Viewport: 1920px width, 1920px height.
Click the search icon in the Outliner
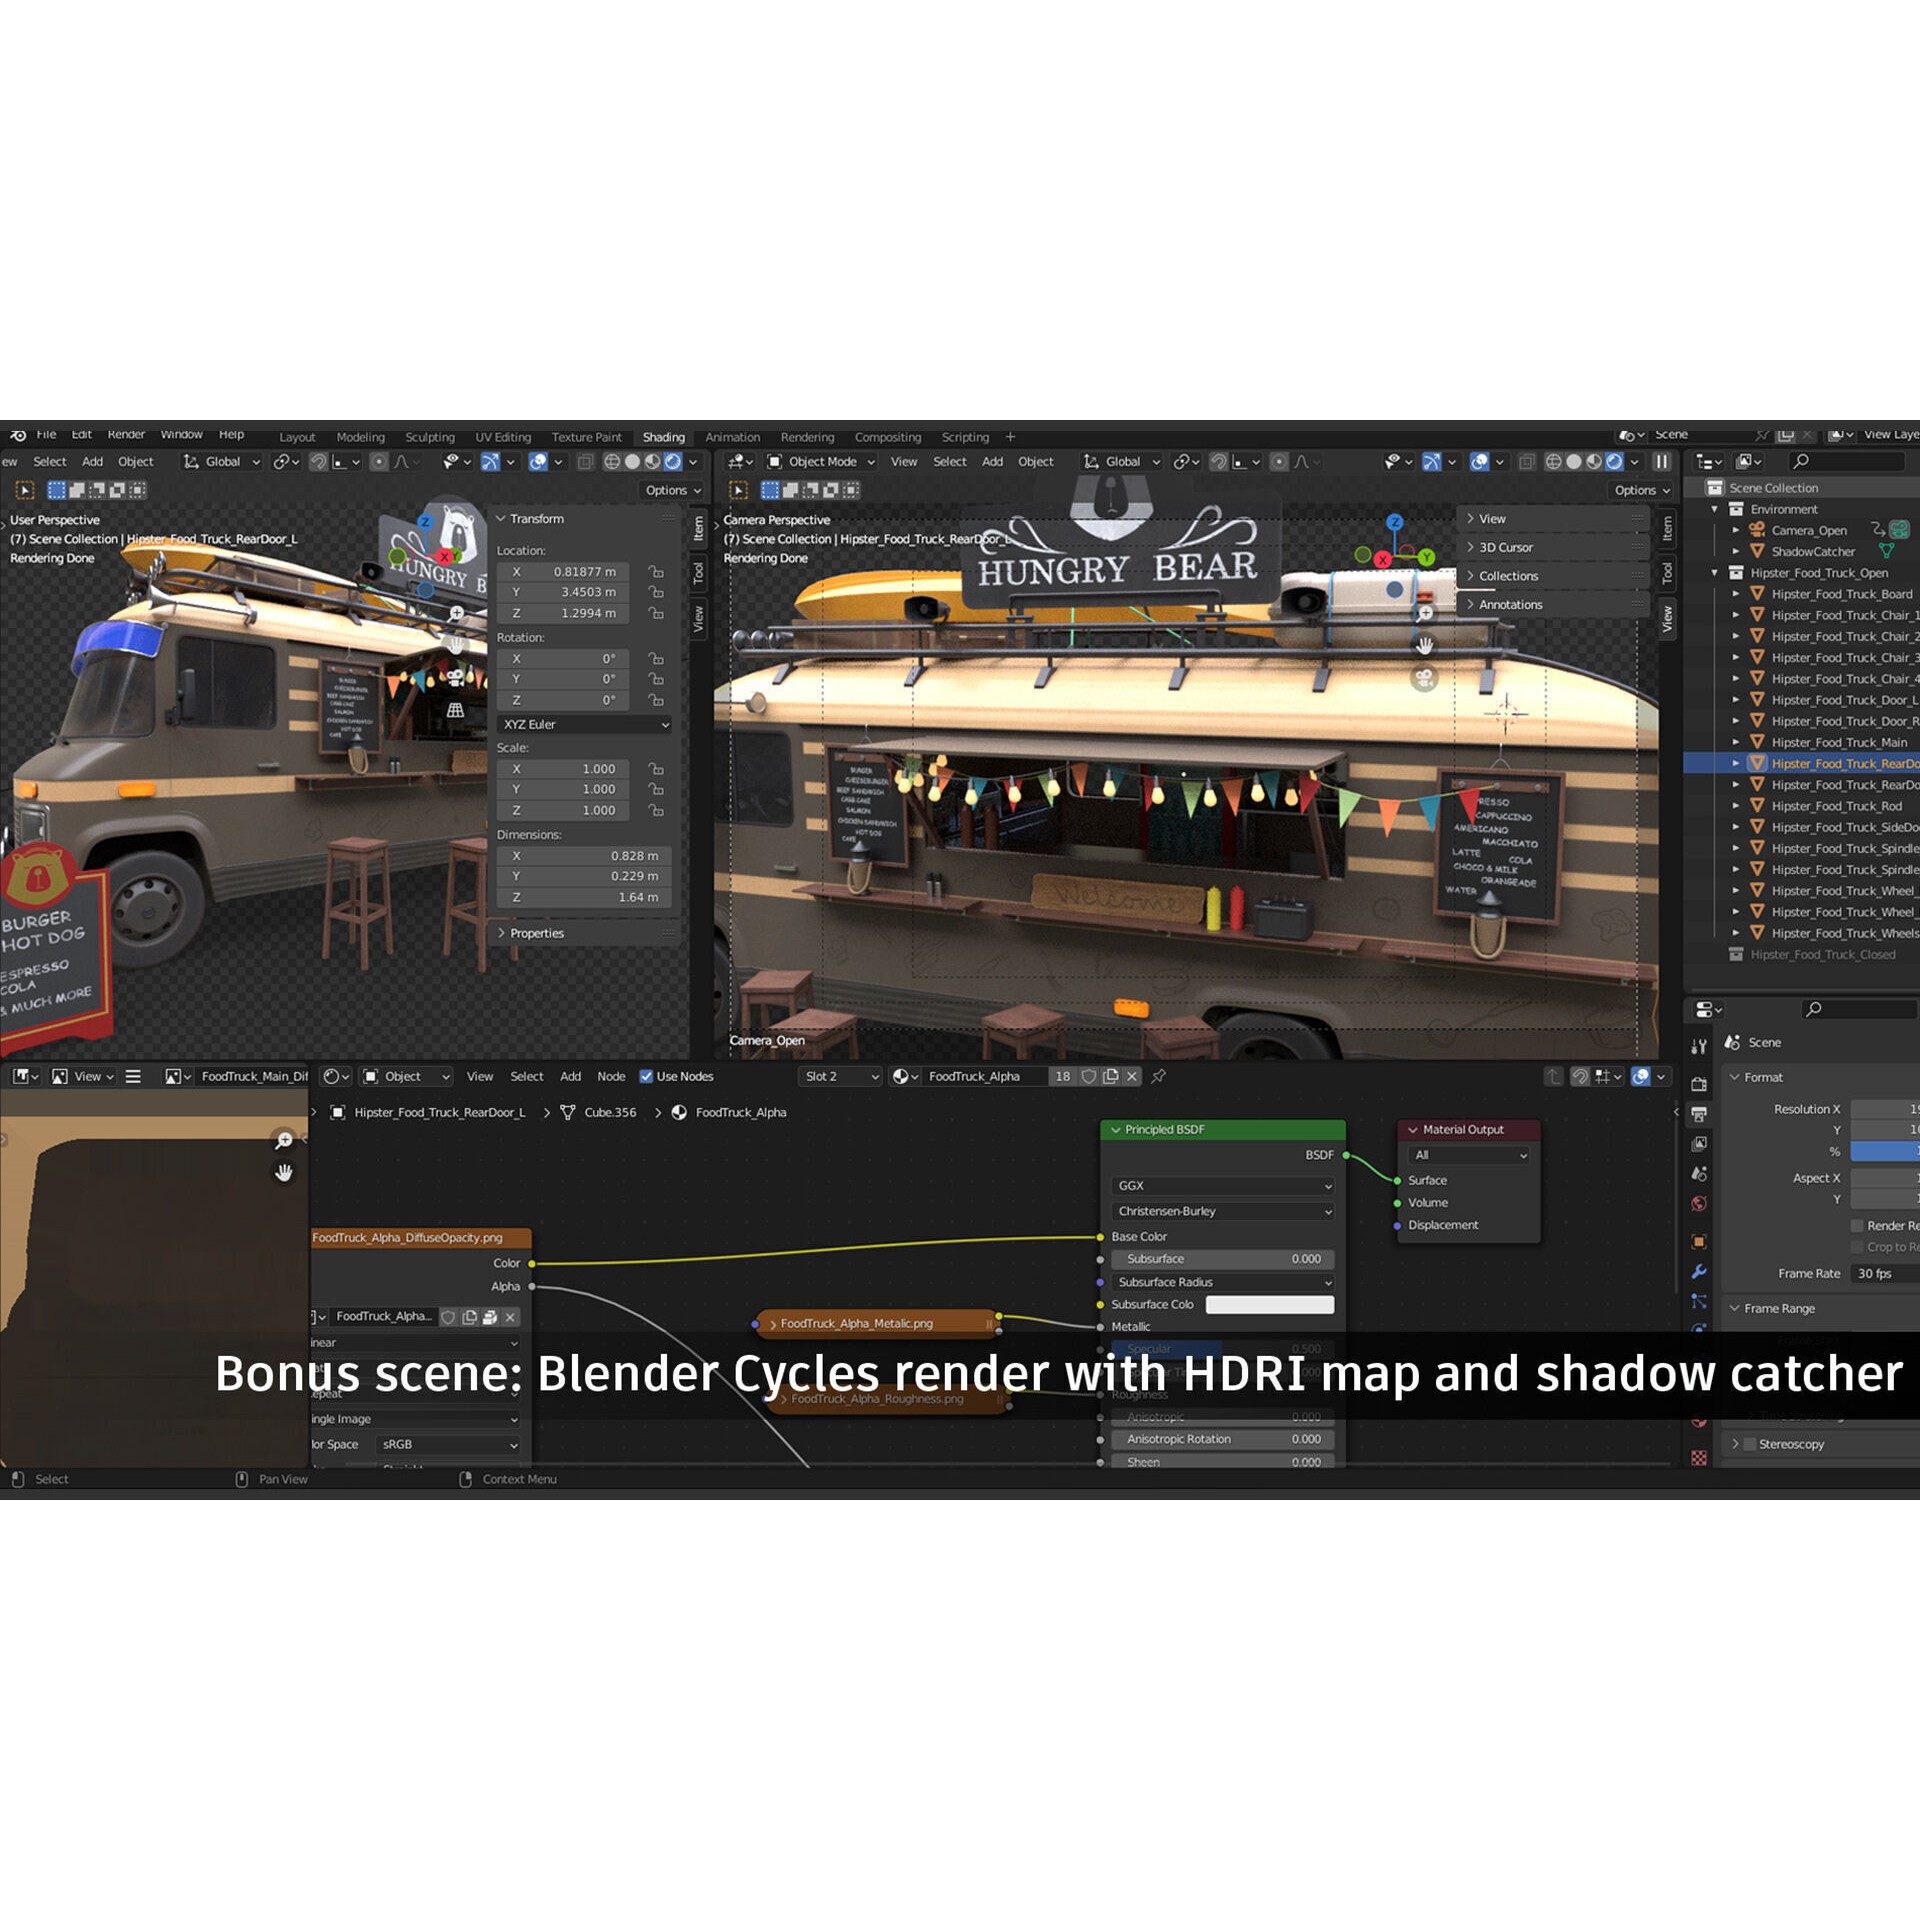(x=1802, y=461)
